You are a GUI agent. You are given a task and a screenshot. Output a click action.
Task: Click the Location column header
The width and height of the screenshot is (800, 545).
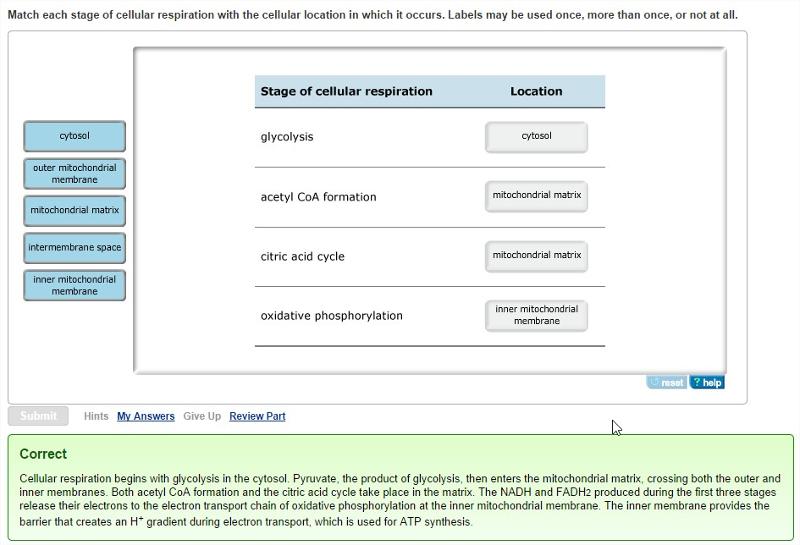536,91
